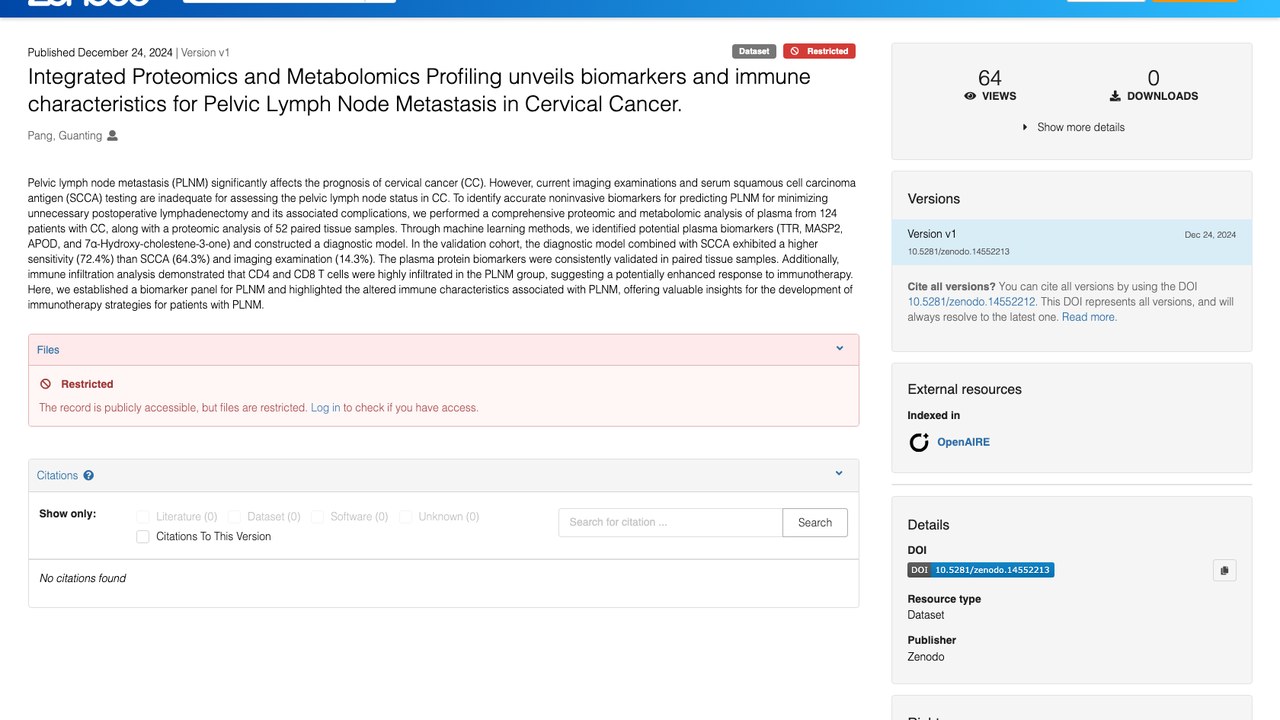Open the Log in link
The width and height of the screenshot is (1280, 720).
tap(325, 408)
